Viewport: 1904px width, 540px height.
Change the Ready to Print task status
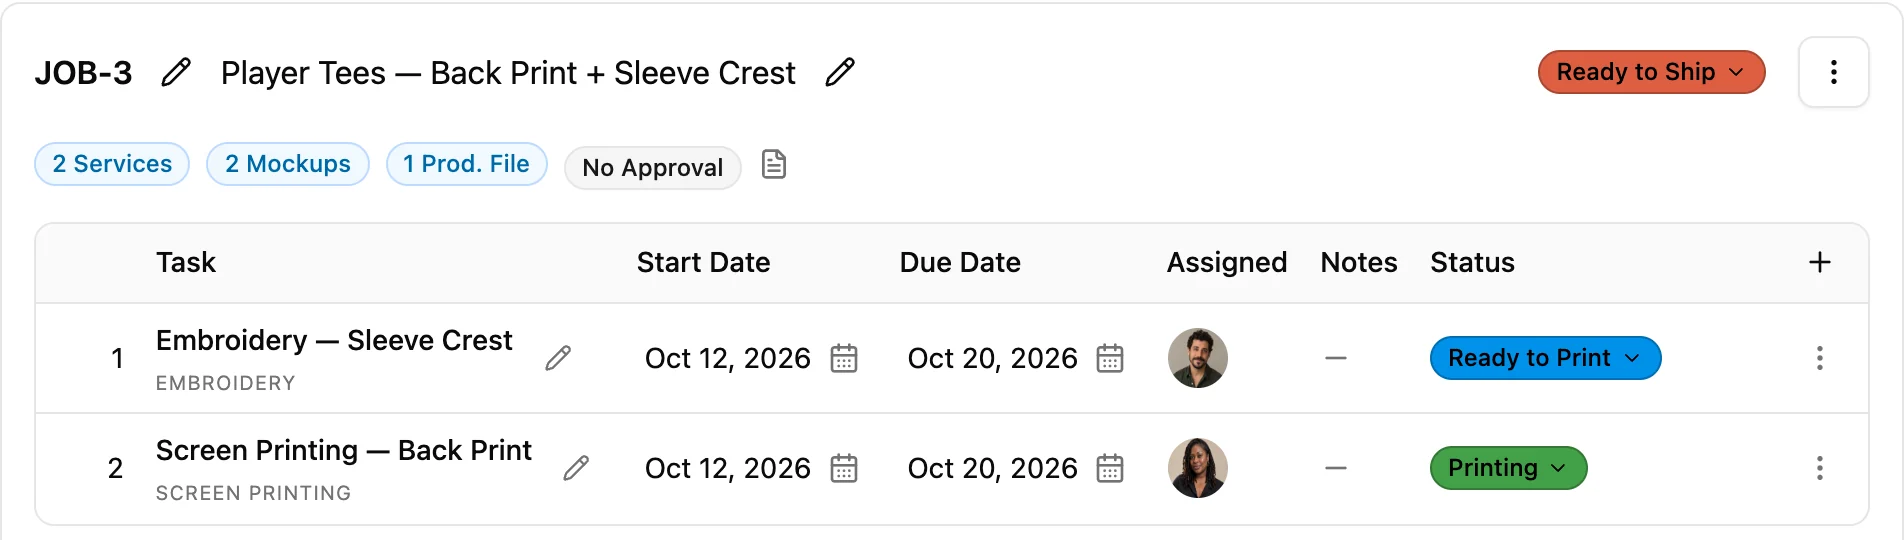click(x=1545, y=358)
